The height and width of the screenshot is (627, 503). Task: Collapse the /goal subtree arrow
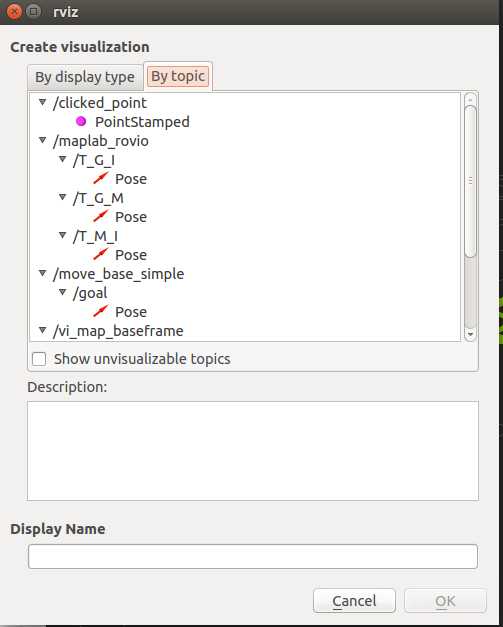(62, 292)
